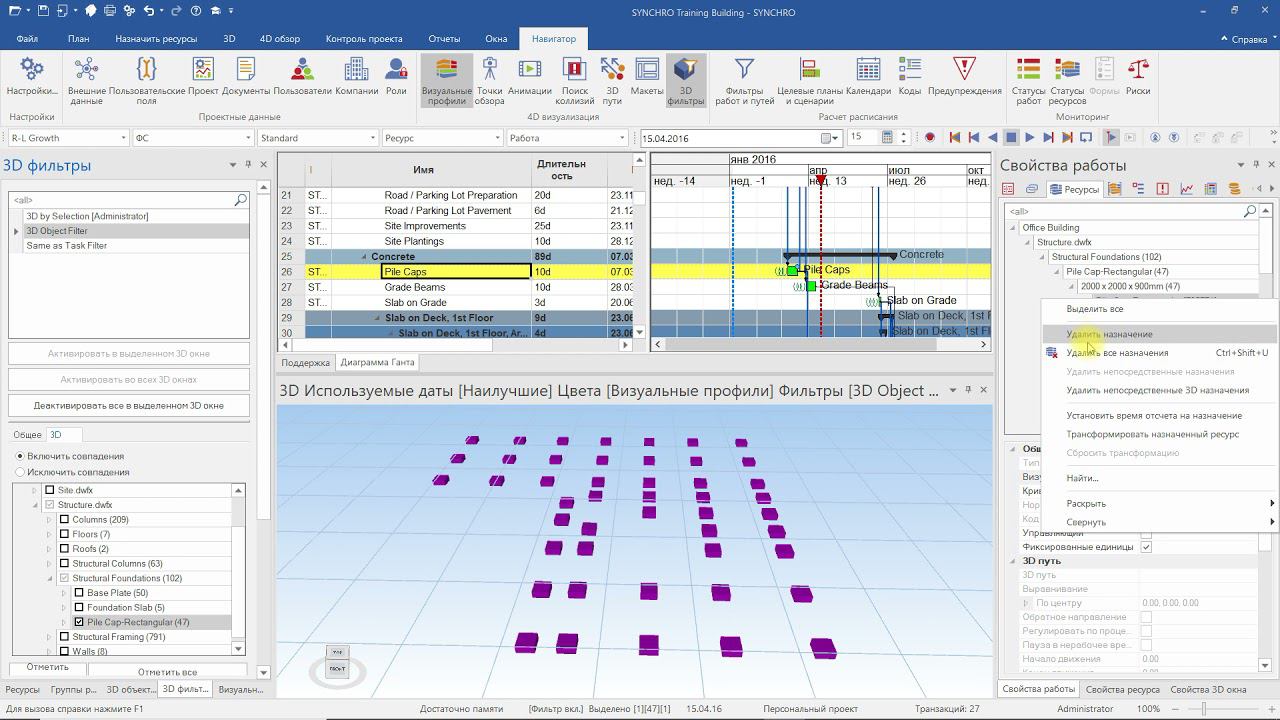Open Пользовательские поля
This screenshot has width=1280, height=720.
click(147, 80)
